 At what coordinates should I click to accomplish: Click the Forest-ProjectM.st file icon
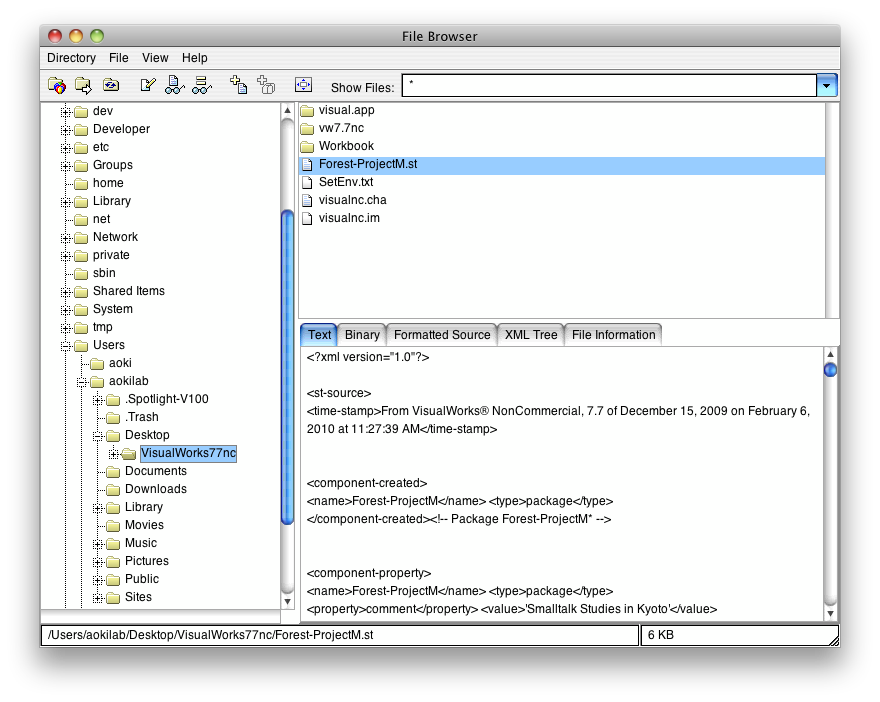(x=307, y=164)
